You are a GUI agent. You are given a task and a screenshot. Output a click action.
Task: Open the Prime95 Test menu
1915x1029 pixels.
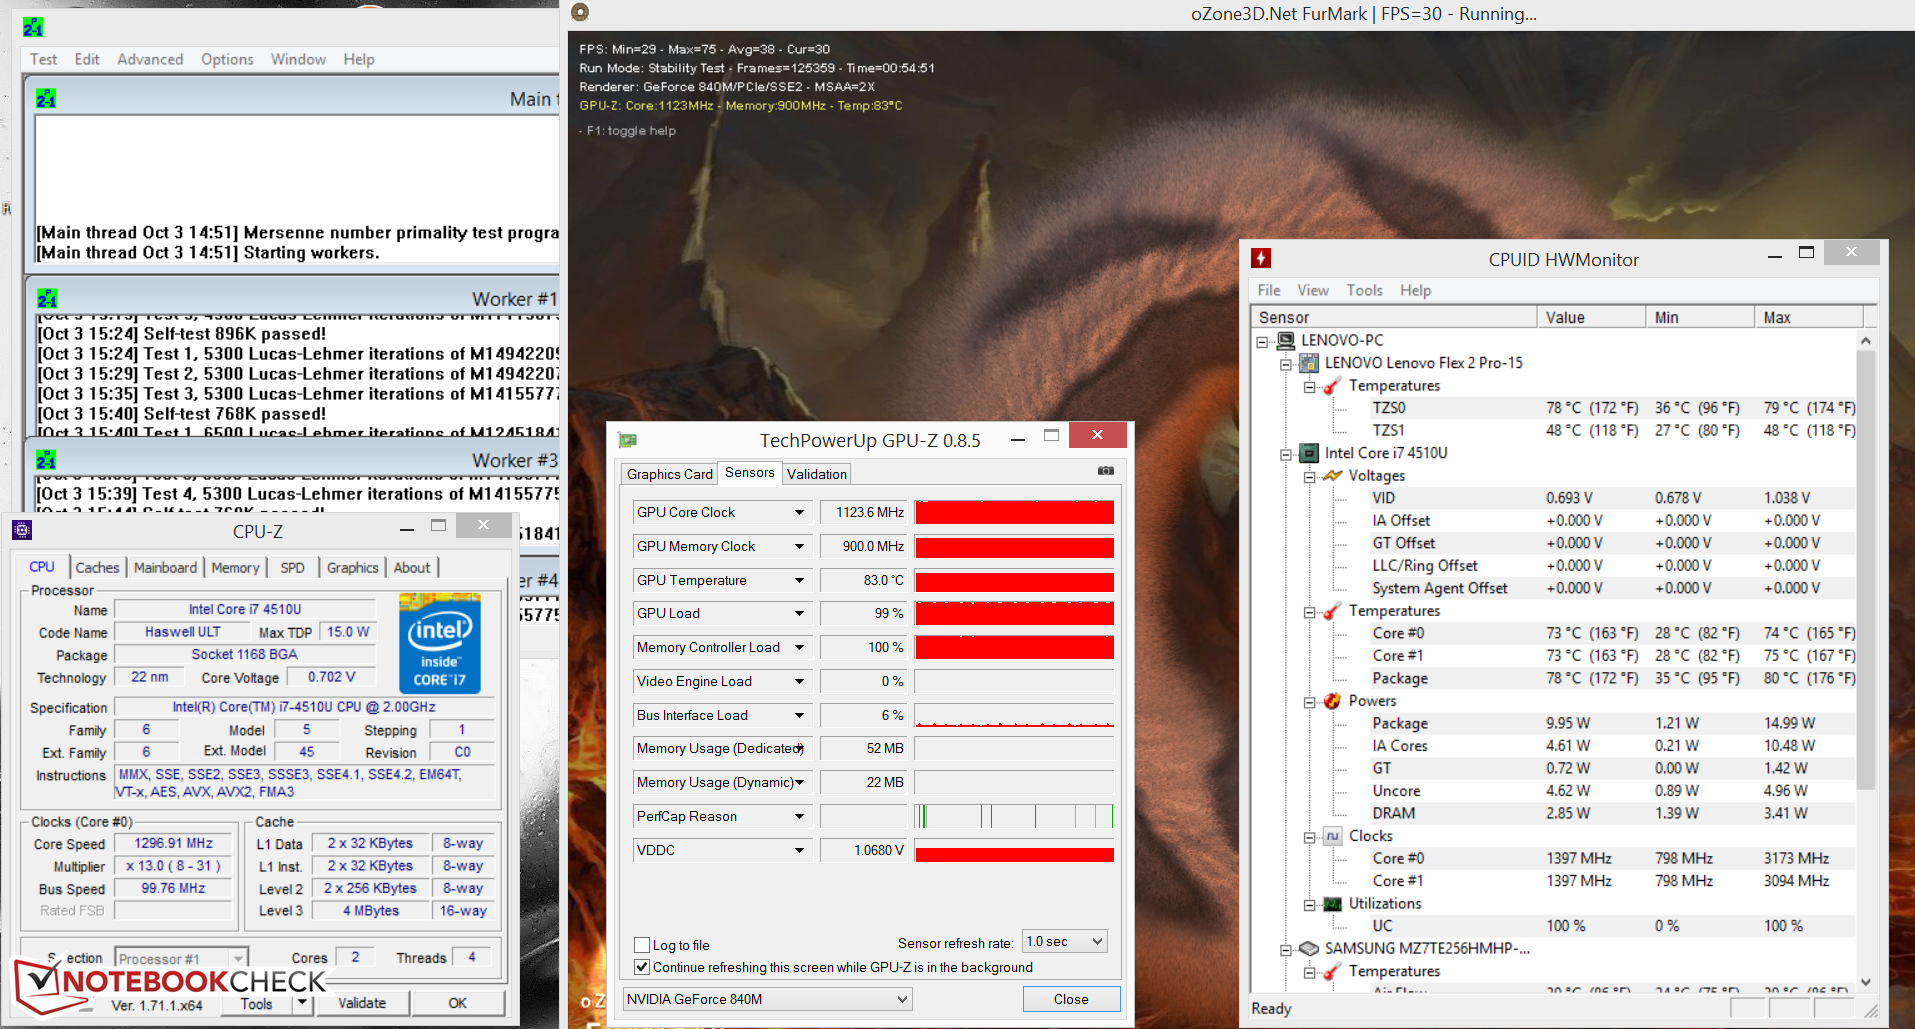[43, 59]
